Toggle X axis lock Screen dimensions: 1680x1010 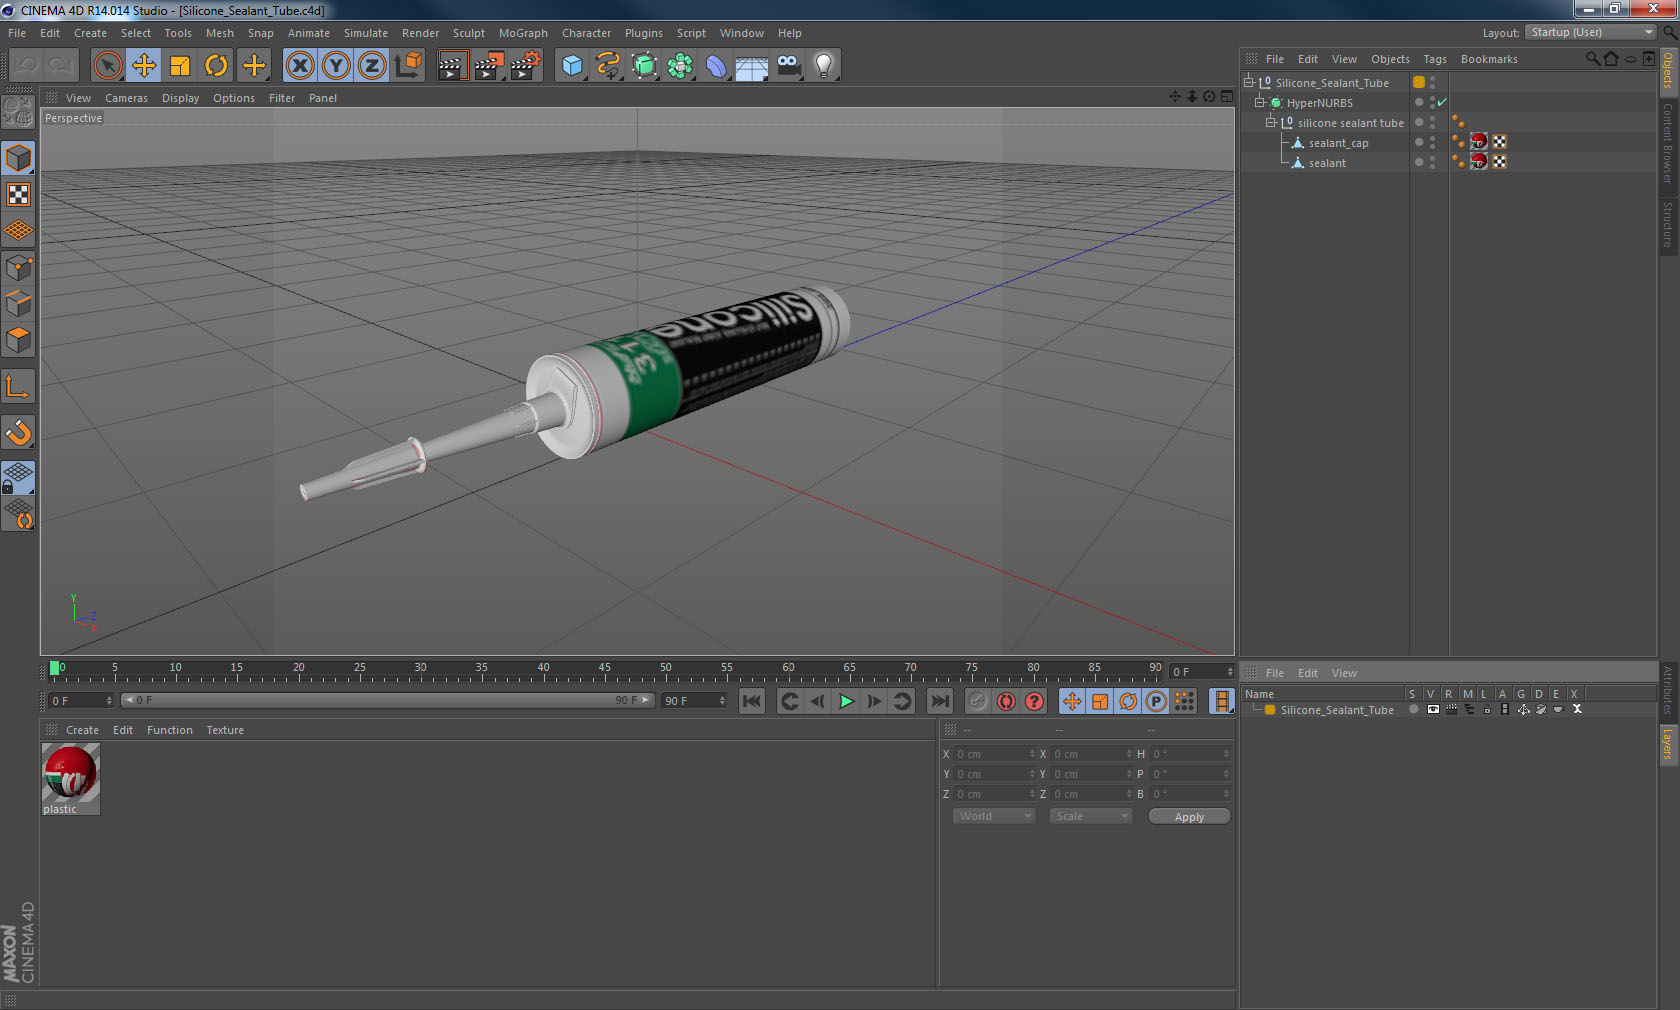(299, 66)
